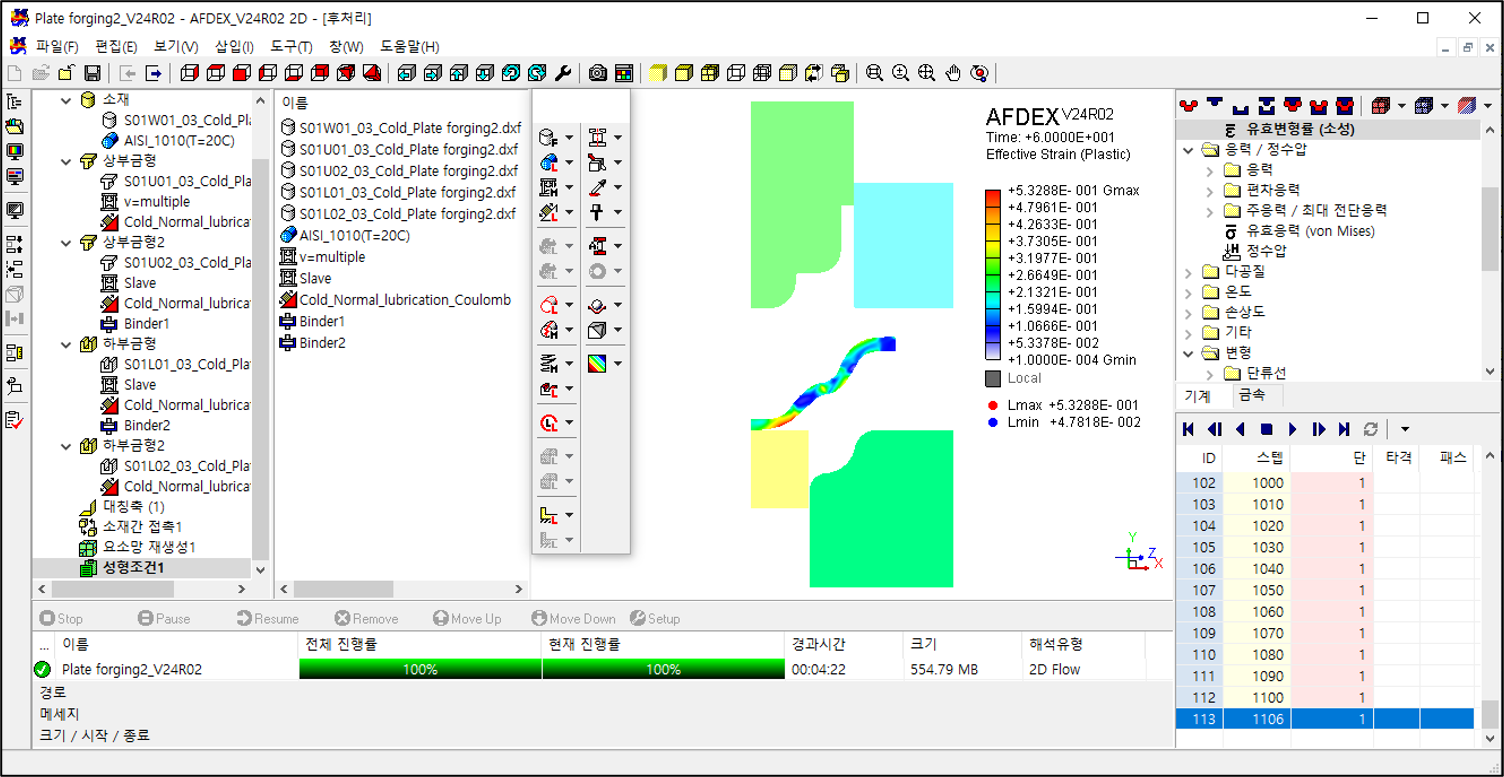Expand the 온도 folder

point(1188,292)
